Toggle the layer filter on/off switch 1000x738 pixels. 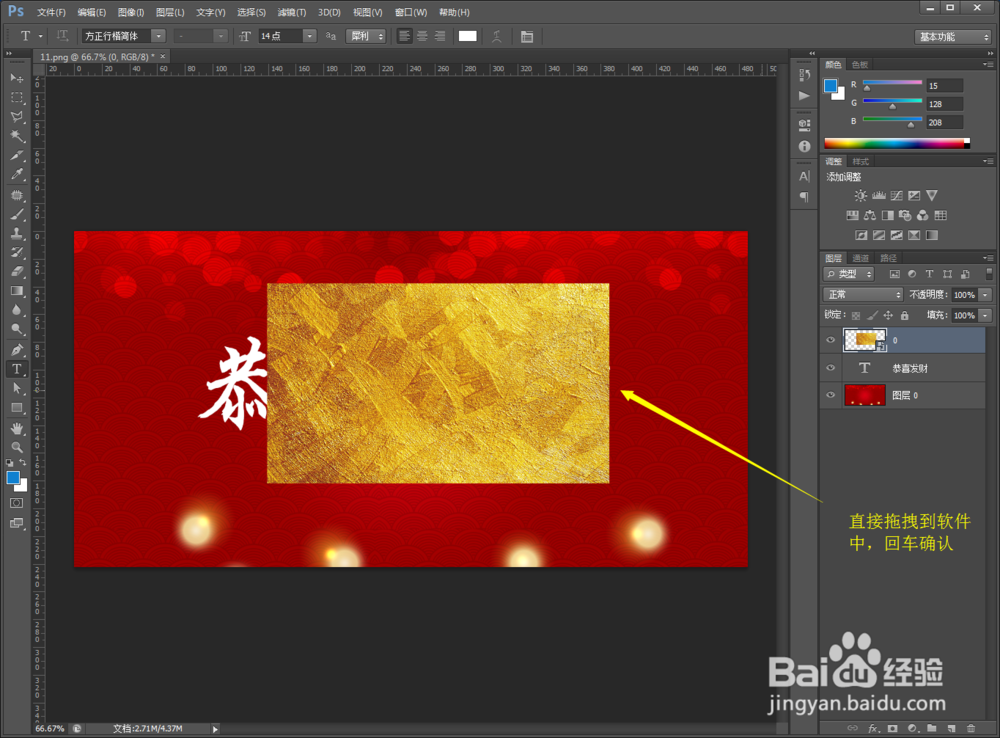click(989, 274)
